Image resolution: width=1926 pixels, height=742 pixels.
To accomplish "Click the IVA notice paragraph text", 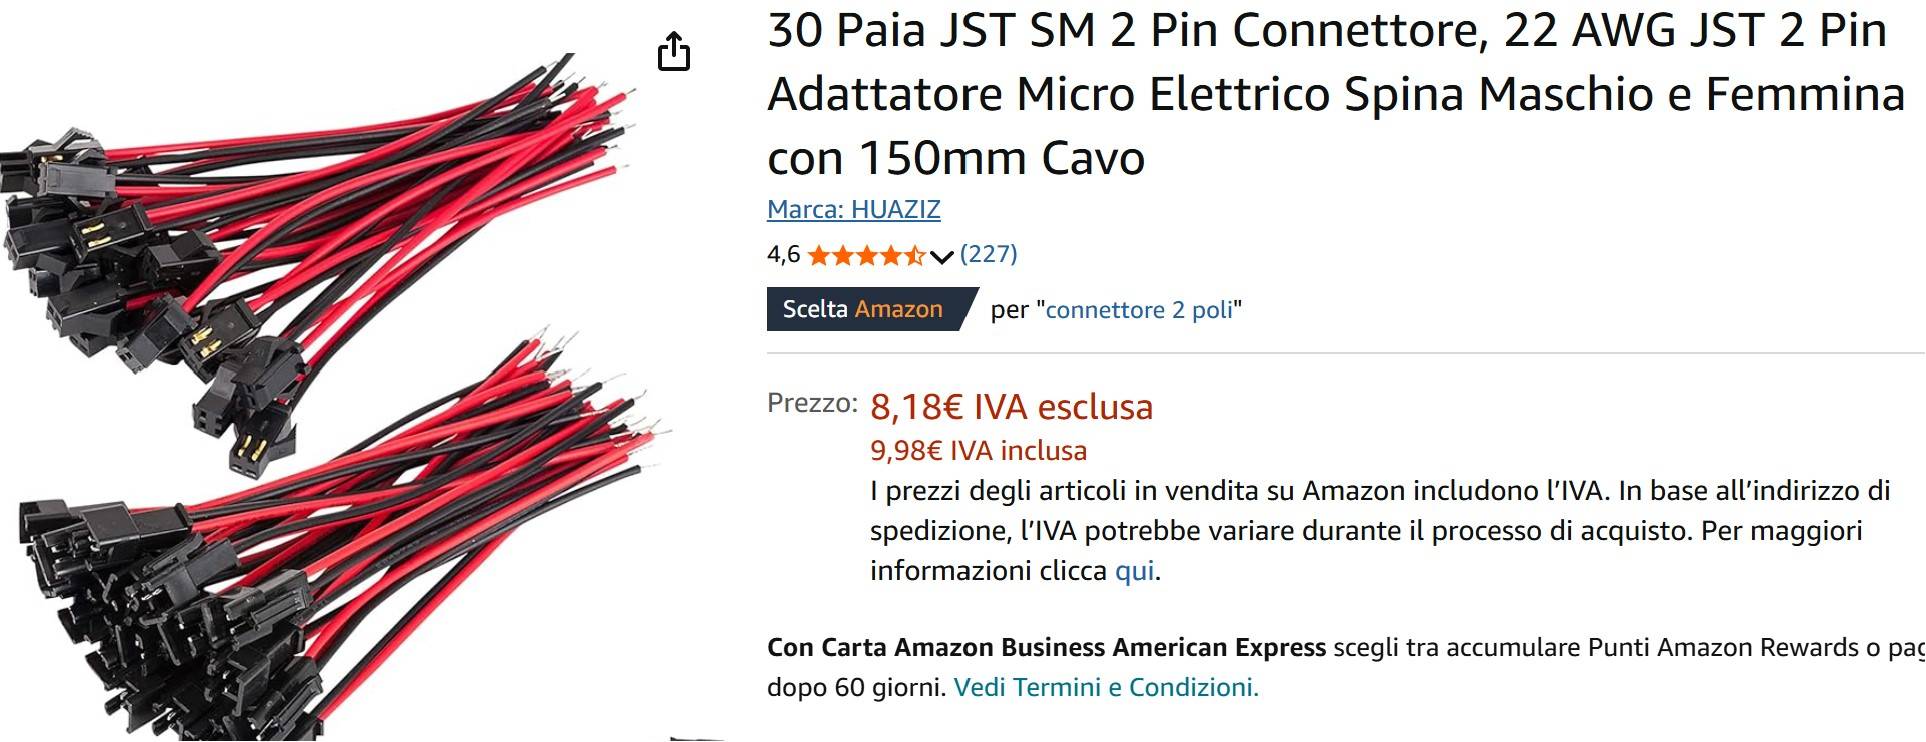I will coord(1380,531).
